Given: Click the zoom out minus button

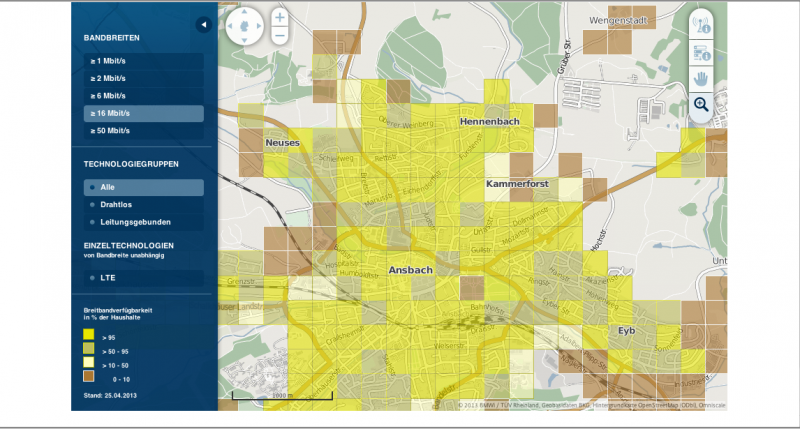Looking at the screenshot, I should point(280,36).
